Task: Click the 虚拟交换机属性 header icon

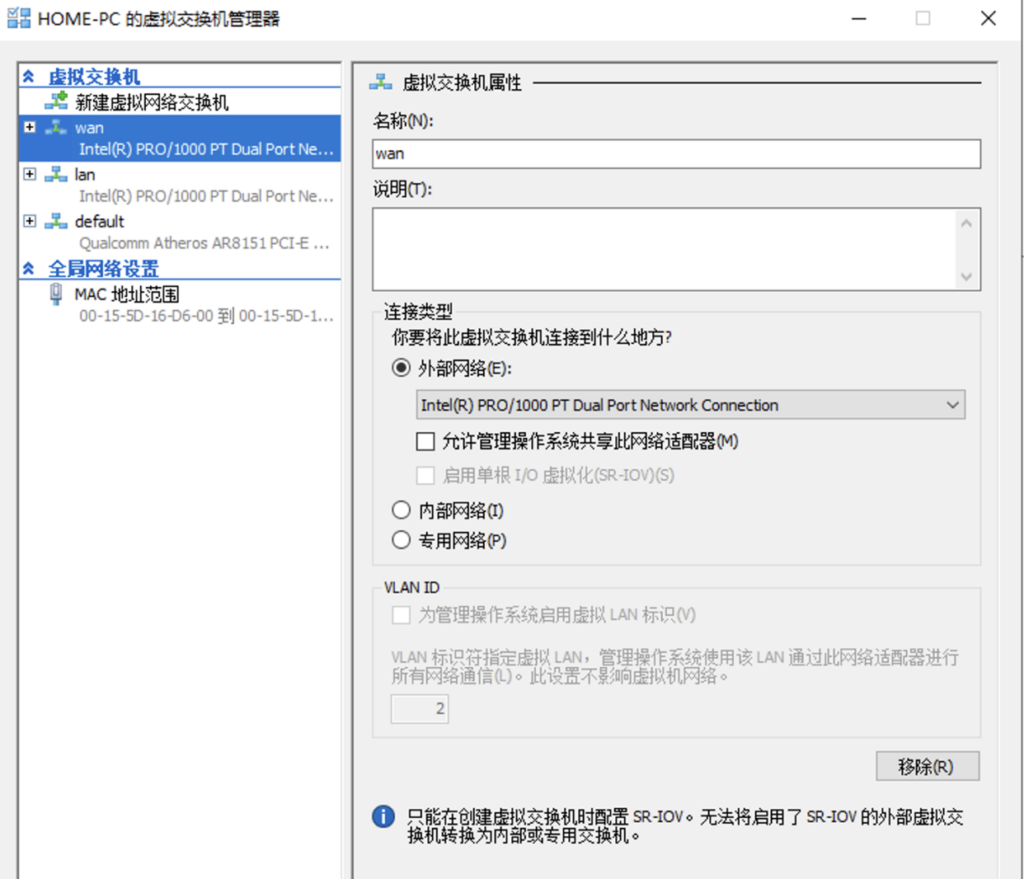Action: point(381,82)
